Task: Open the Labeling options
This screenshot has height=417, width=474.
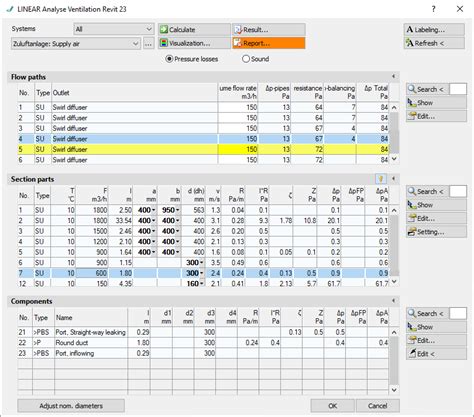Action: pyautogui.click(x=434, y=30)
